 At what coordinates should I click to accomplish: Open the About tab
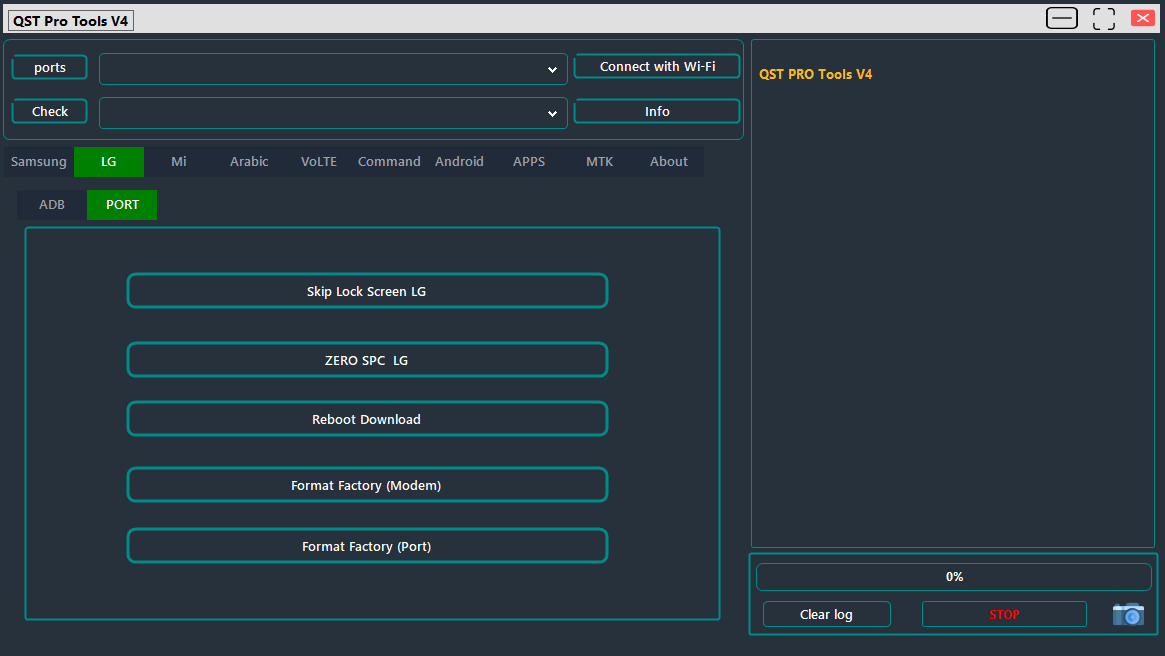point(668,161)
